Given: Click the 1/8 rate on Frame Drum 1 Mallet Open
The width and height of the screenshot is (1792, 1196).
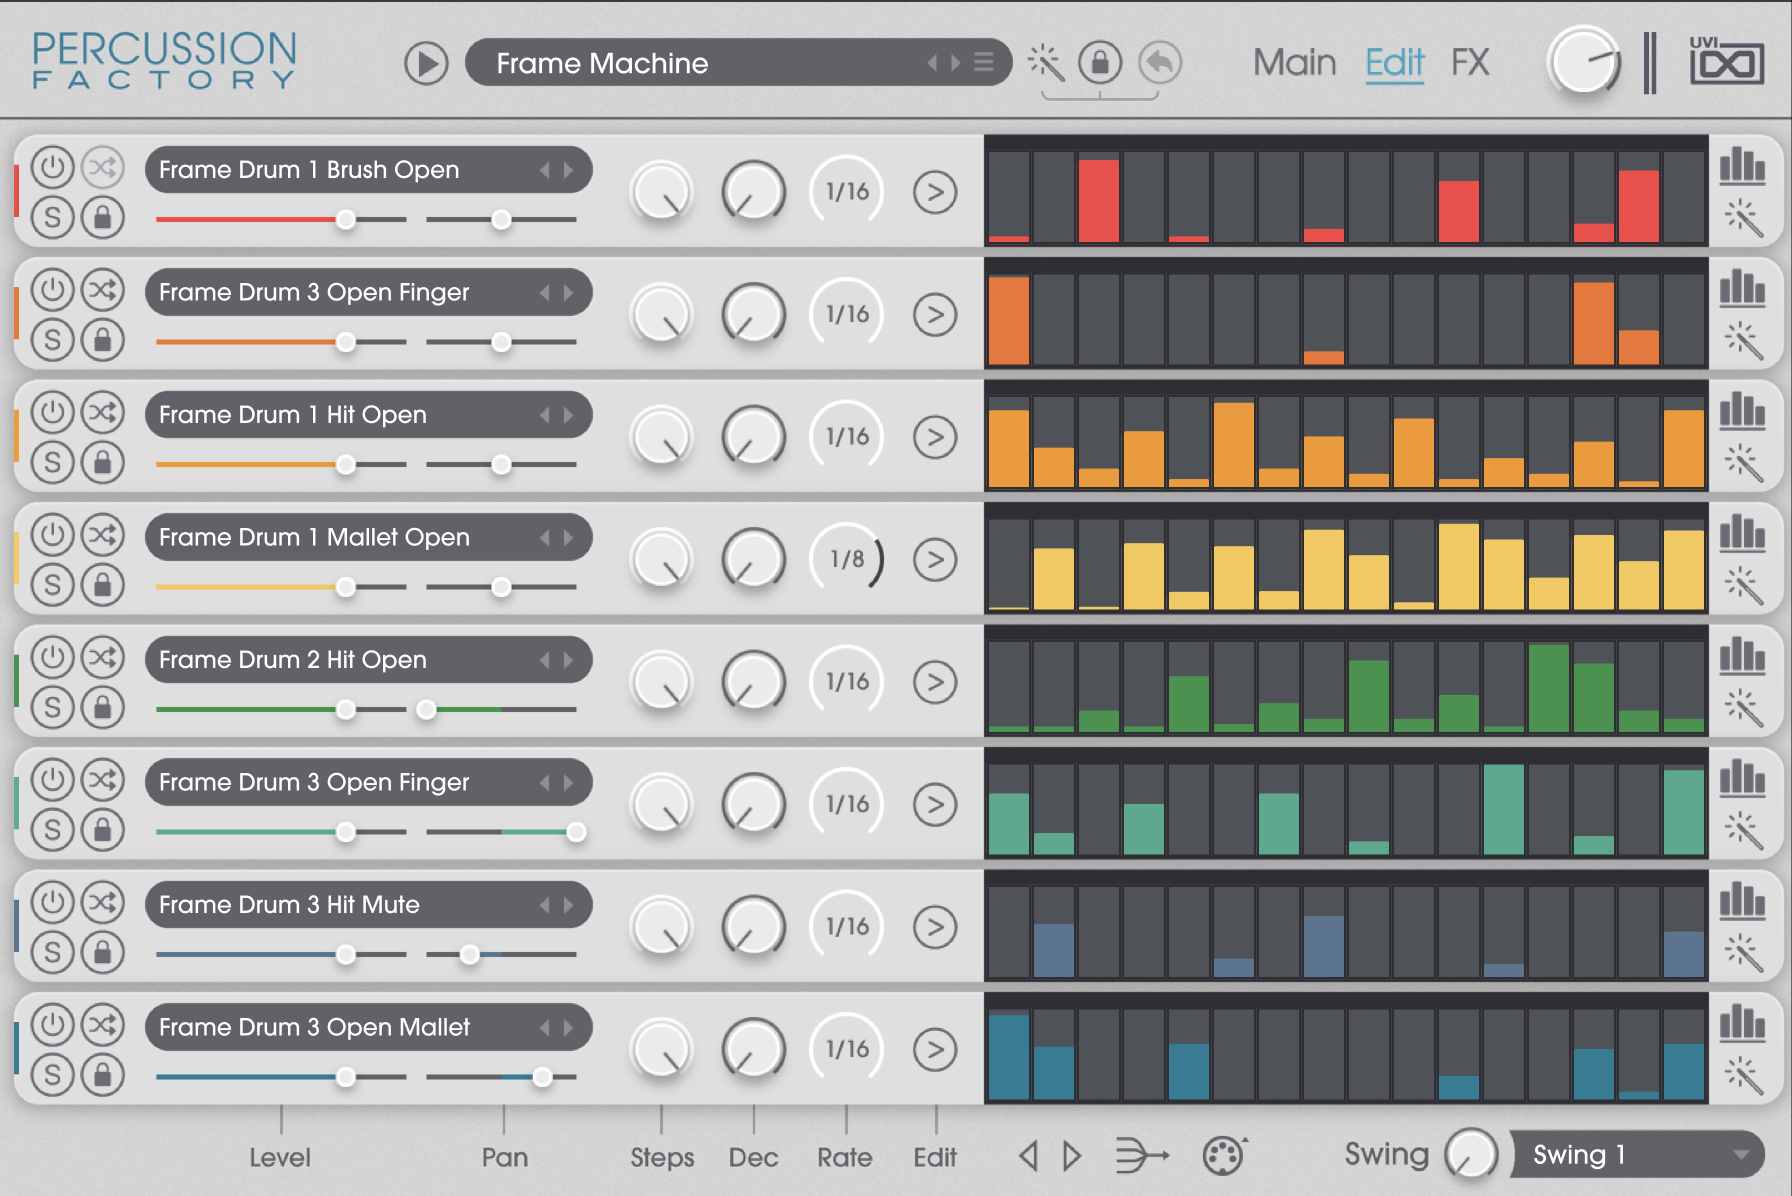Looking at the screenshot, I should (x=847, y=559).
